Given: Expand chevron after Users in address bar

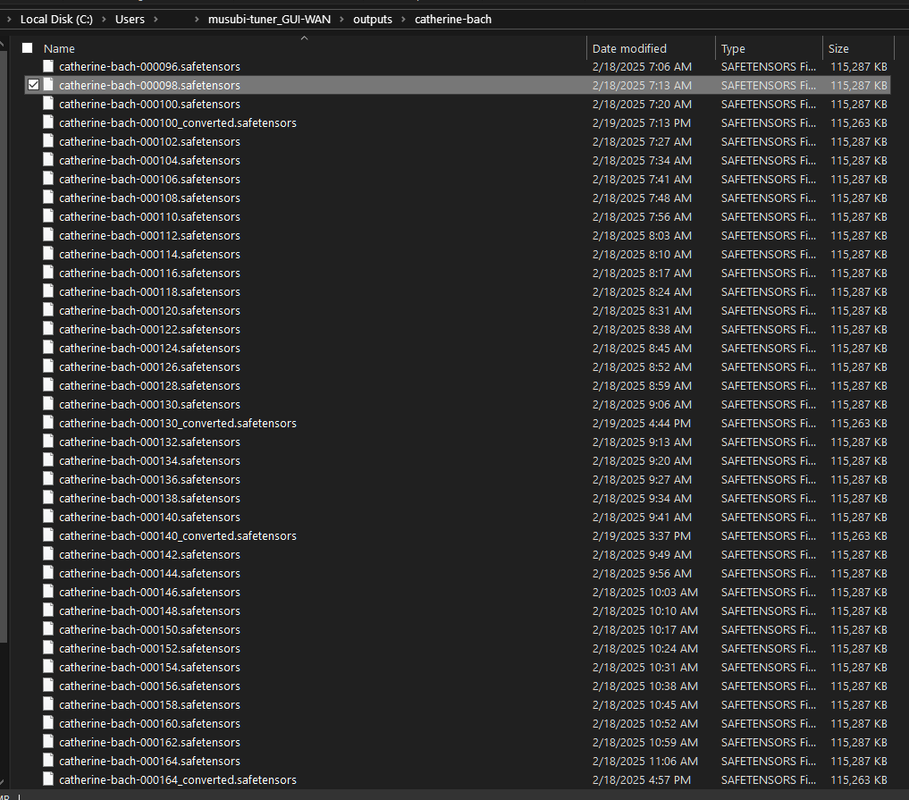Looking at the screenshot, I should point(155,19).
